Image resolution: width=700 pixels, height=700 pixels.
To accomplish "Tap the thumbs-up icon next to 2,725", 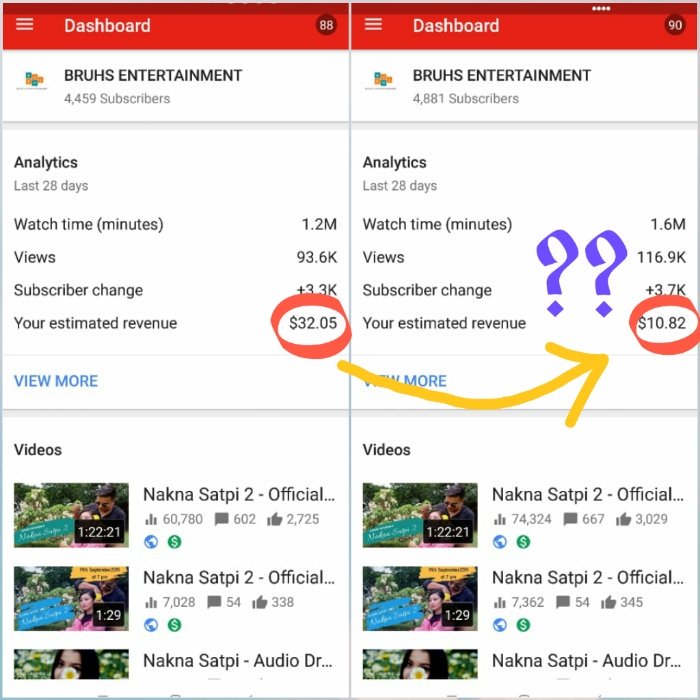I will (275, 519).
